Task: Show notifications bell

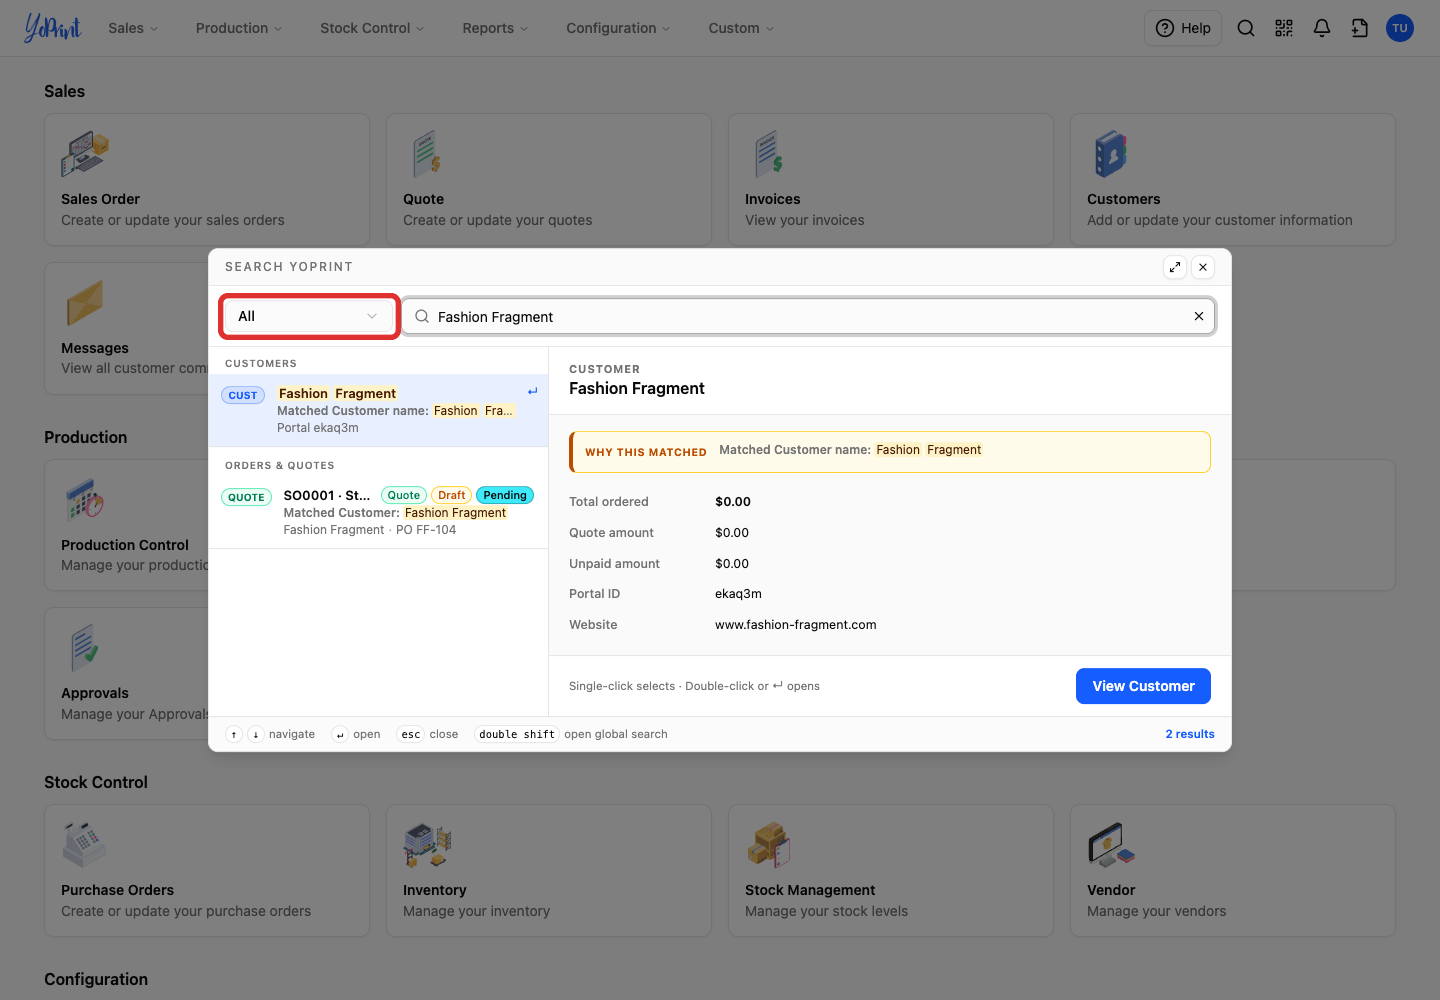Action: (1322, 28)
